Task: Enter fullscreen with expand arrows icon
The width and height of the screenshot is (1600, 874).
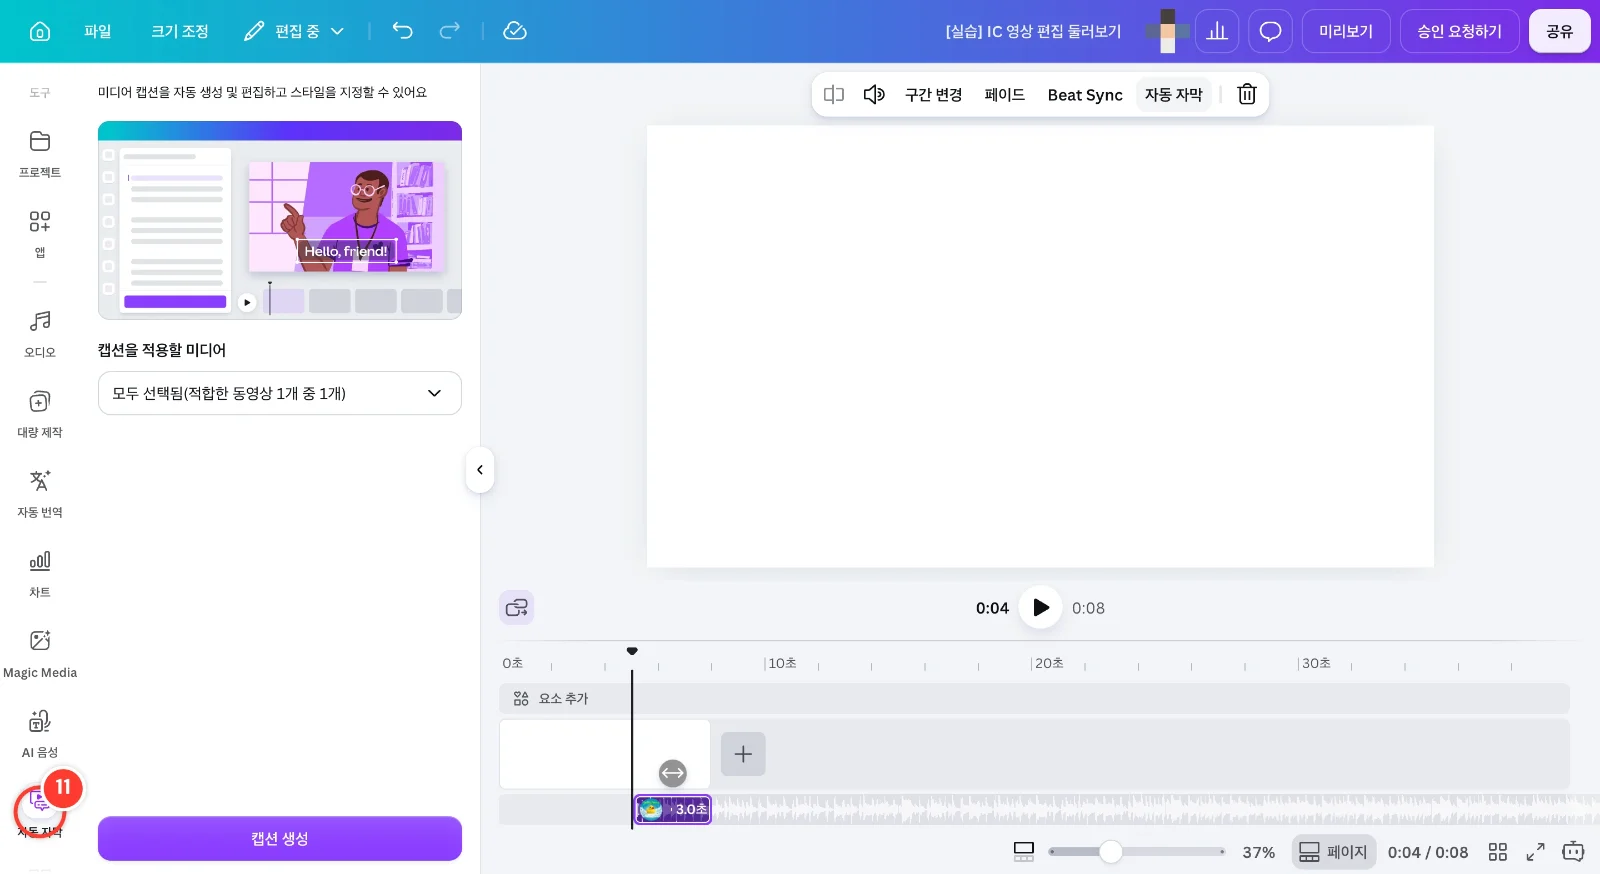Action: click(x=1535, y=852)
